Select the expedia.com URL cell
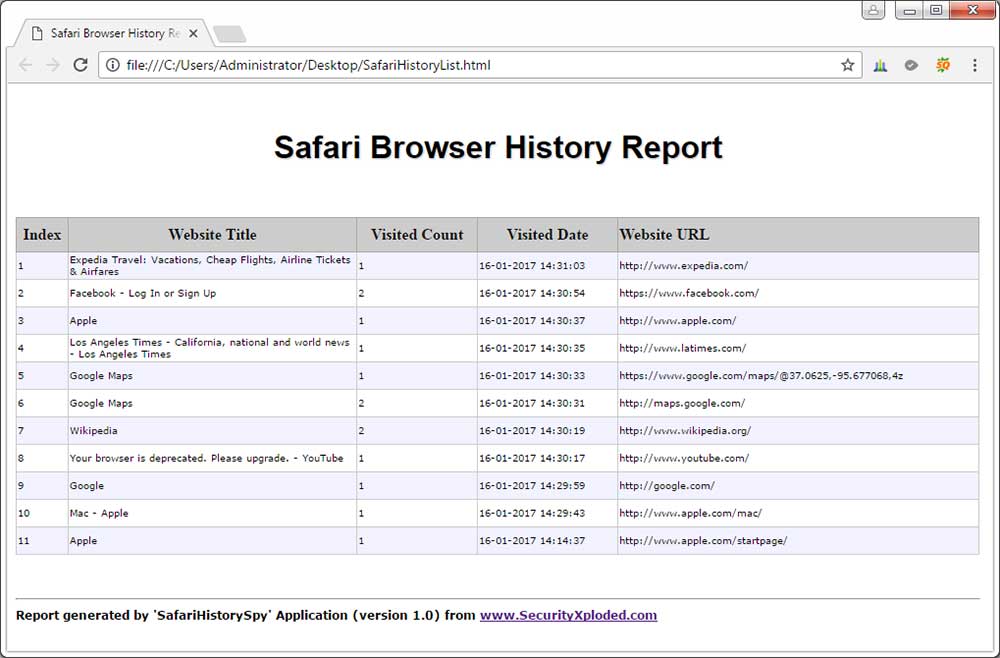 pos(683,266)
